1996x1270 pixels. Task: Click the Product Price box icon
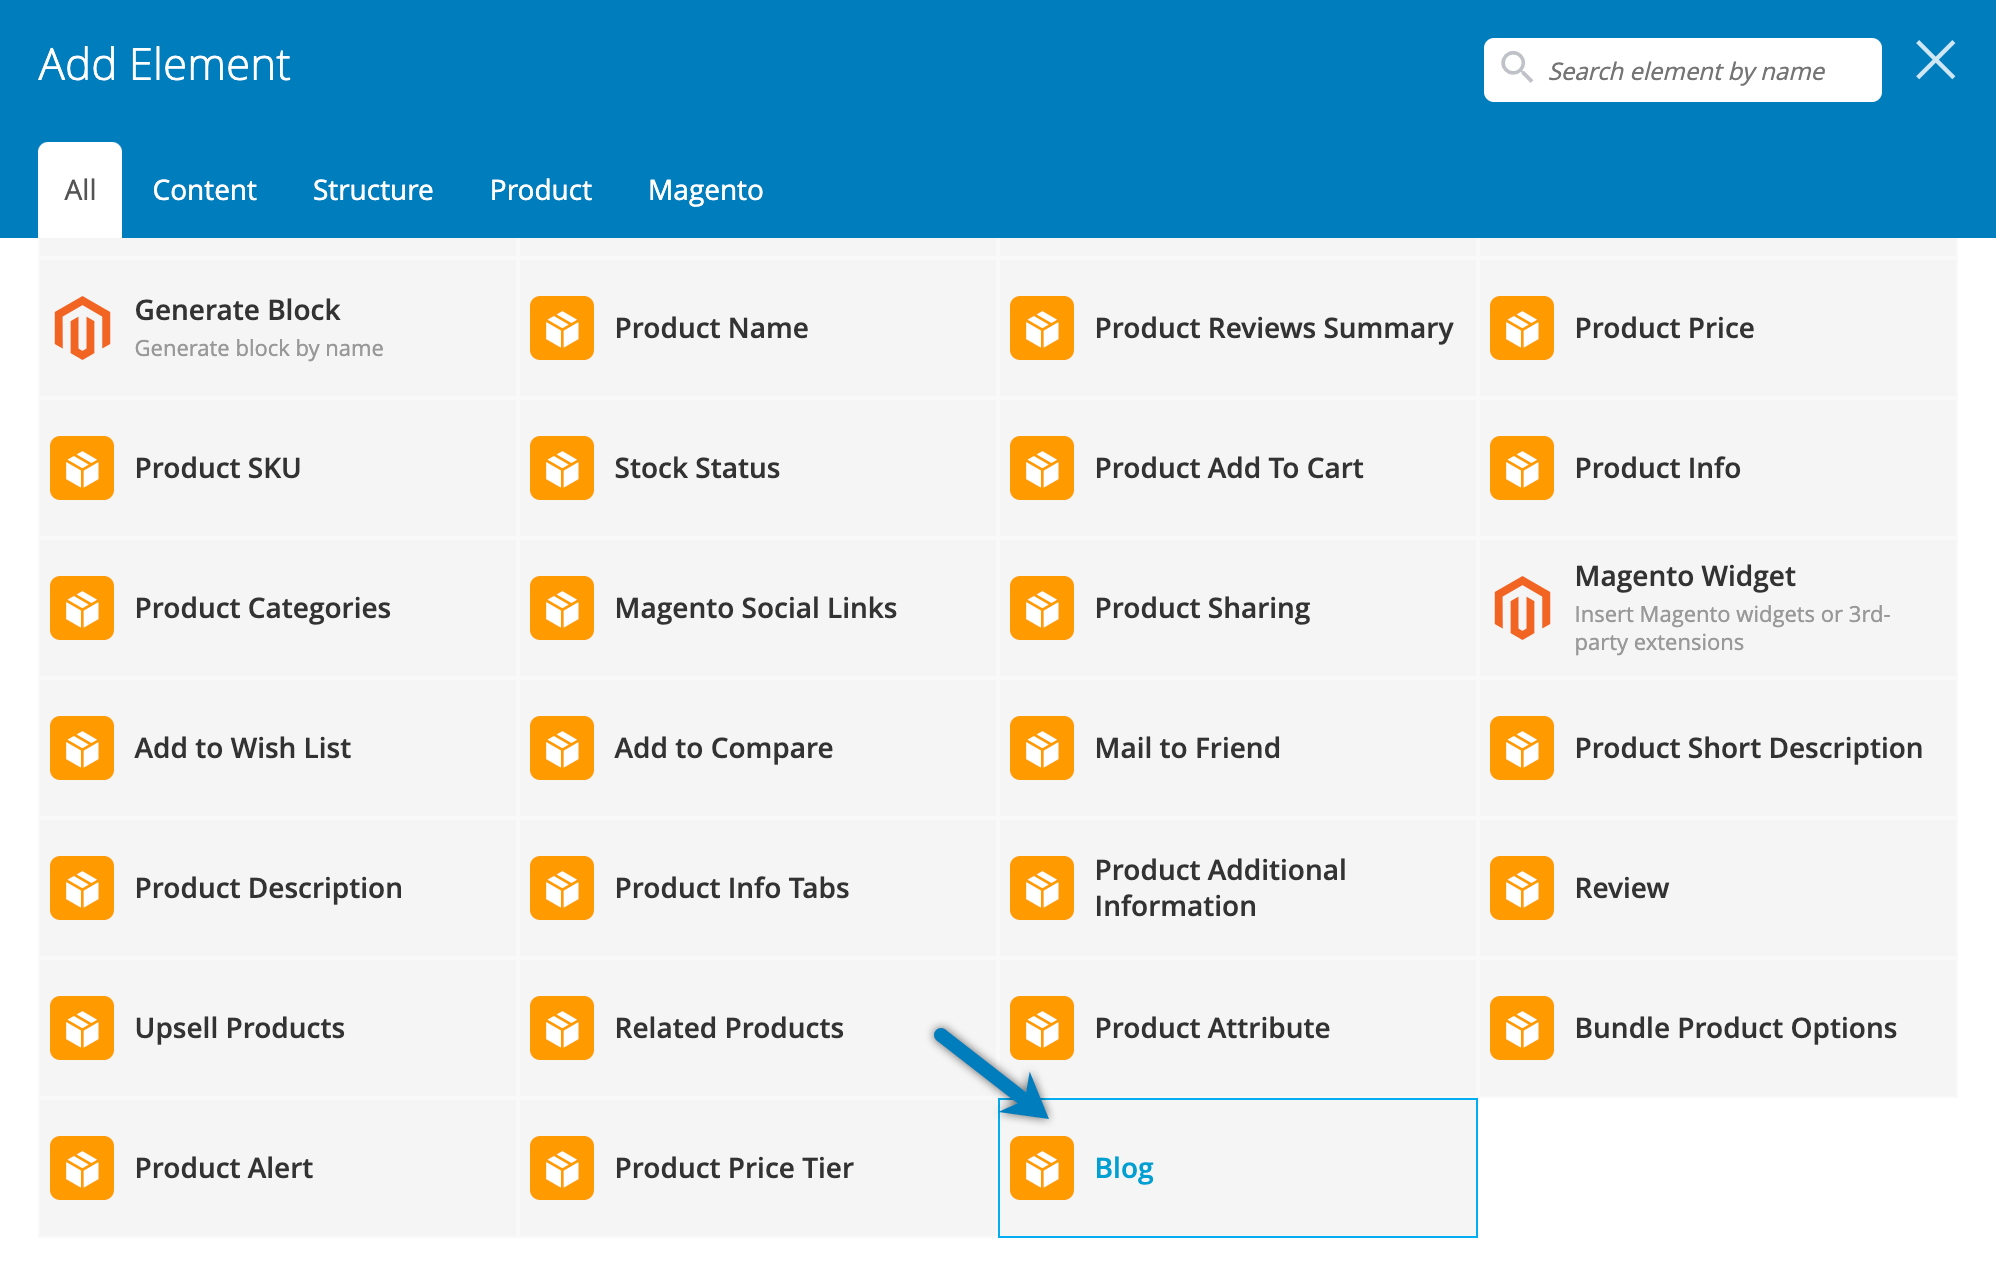1522,328
